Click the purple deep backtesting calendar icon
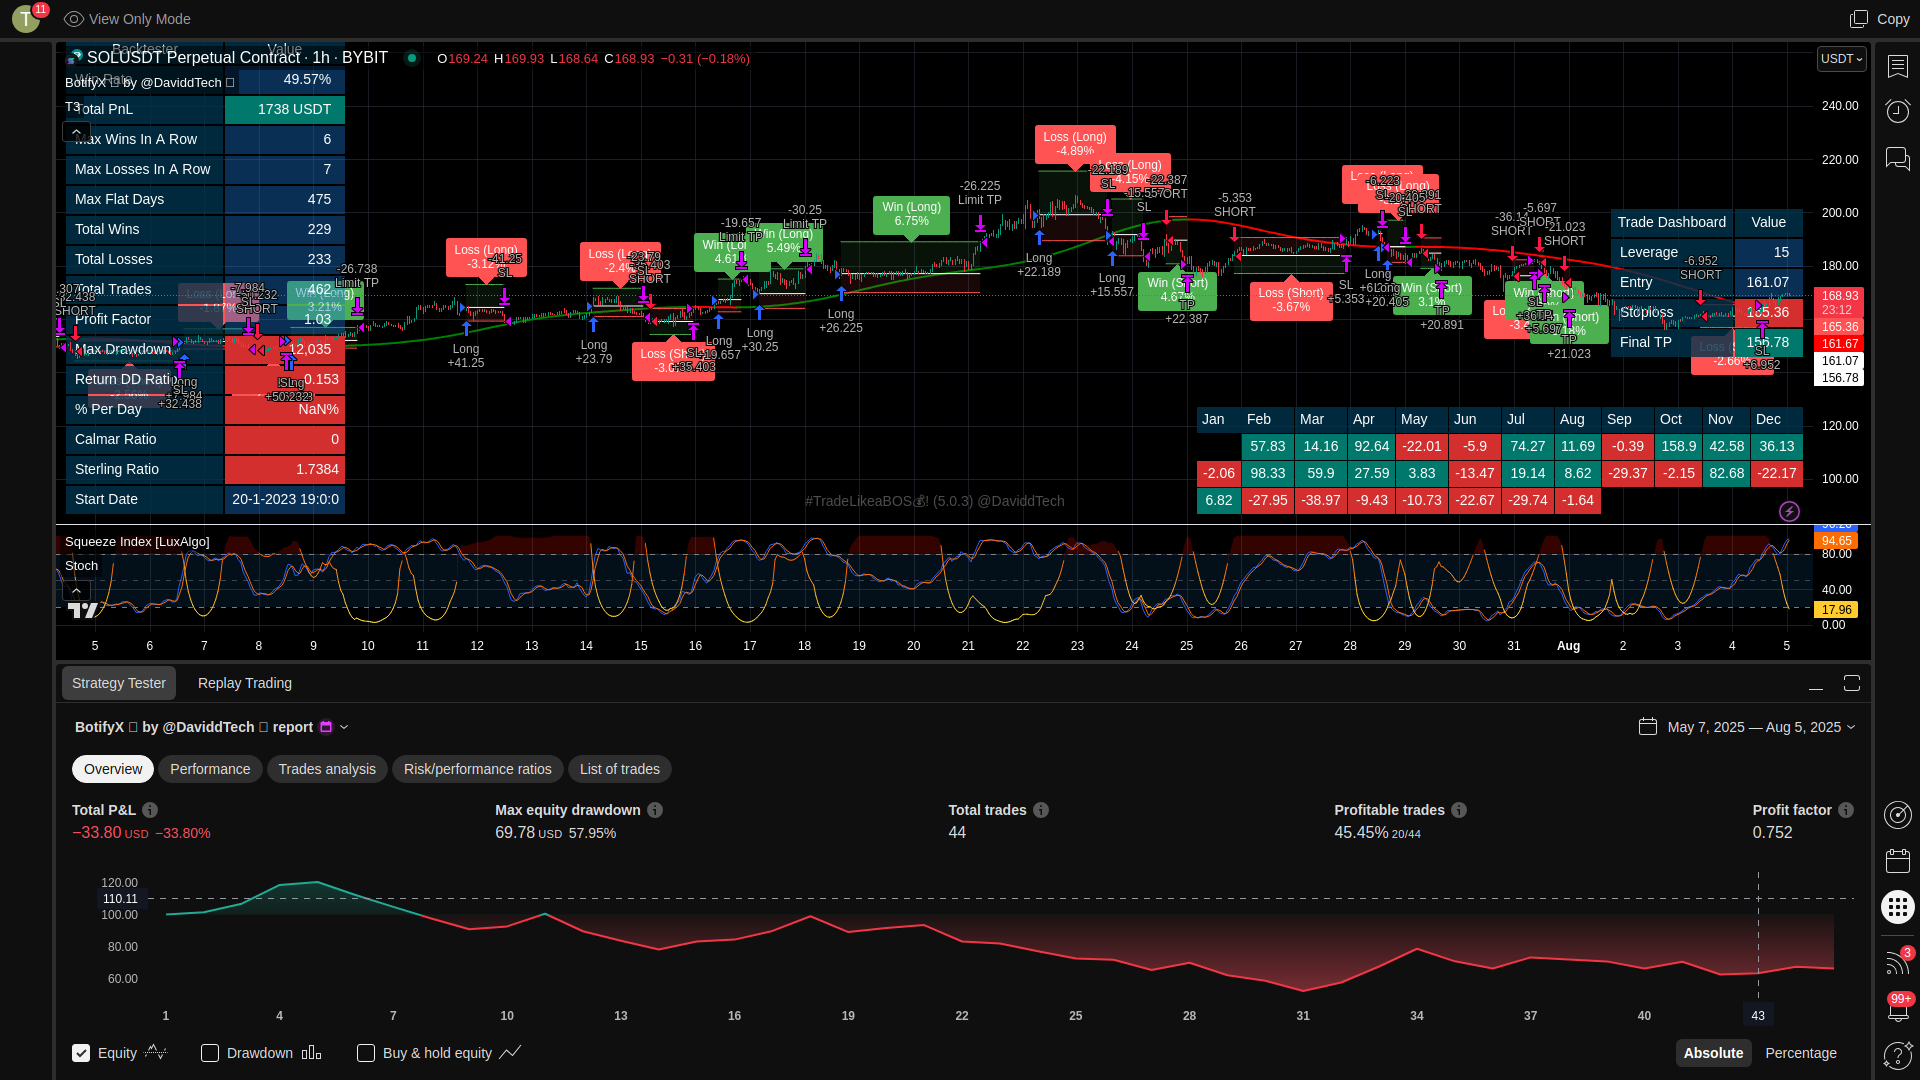Viewport: 1920px width, 1080px height. [x=326, y=727]
